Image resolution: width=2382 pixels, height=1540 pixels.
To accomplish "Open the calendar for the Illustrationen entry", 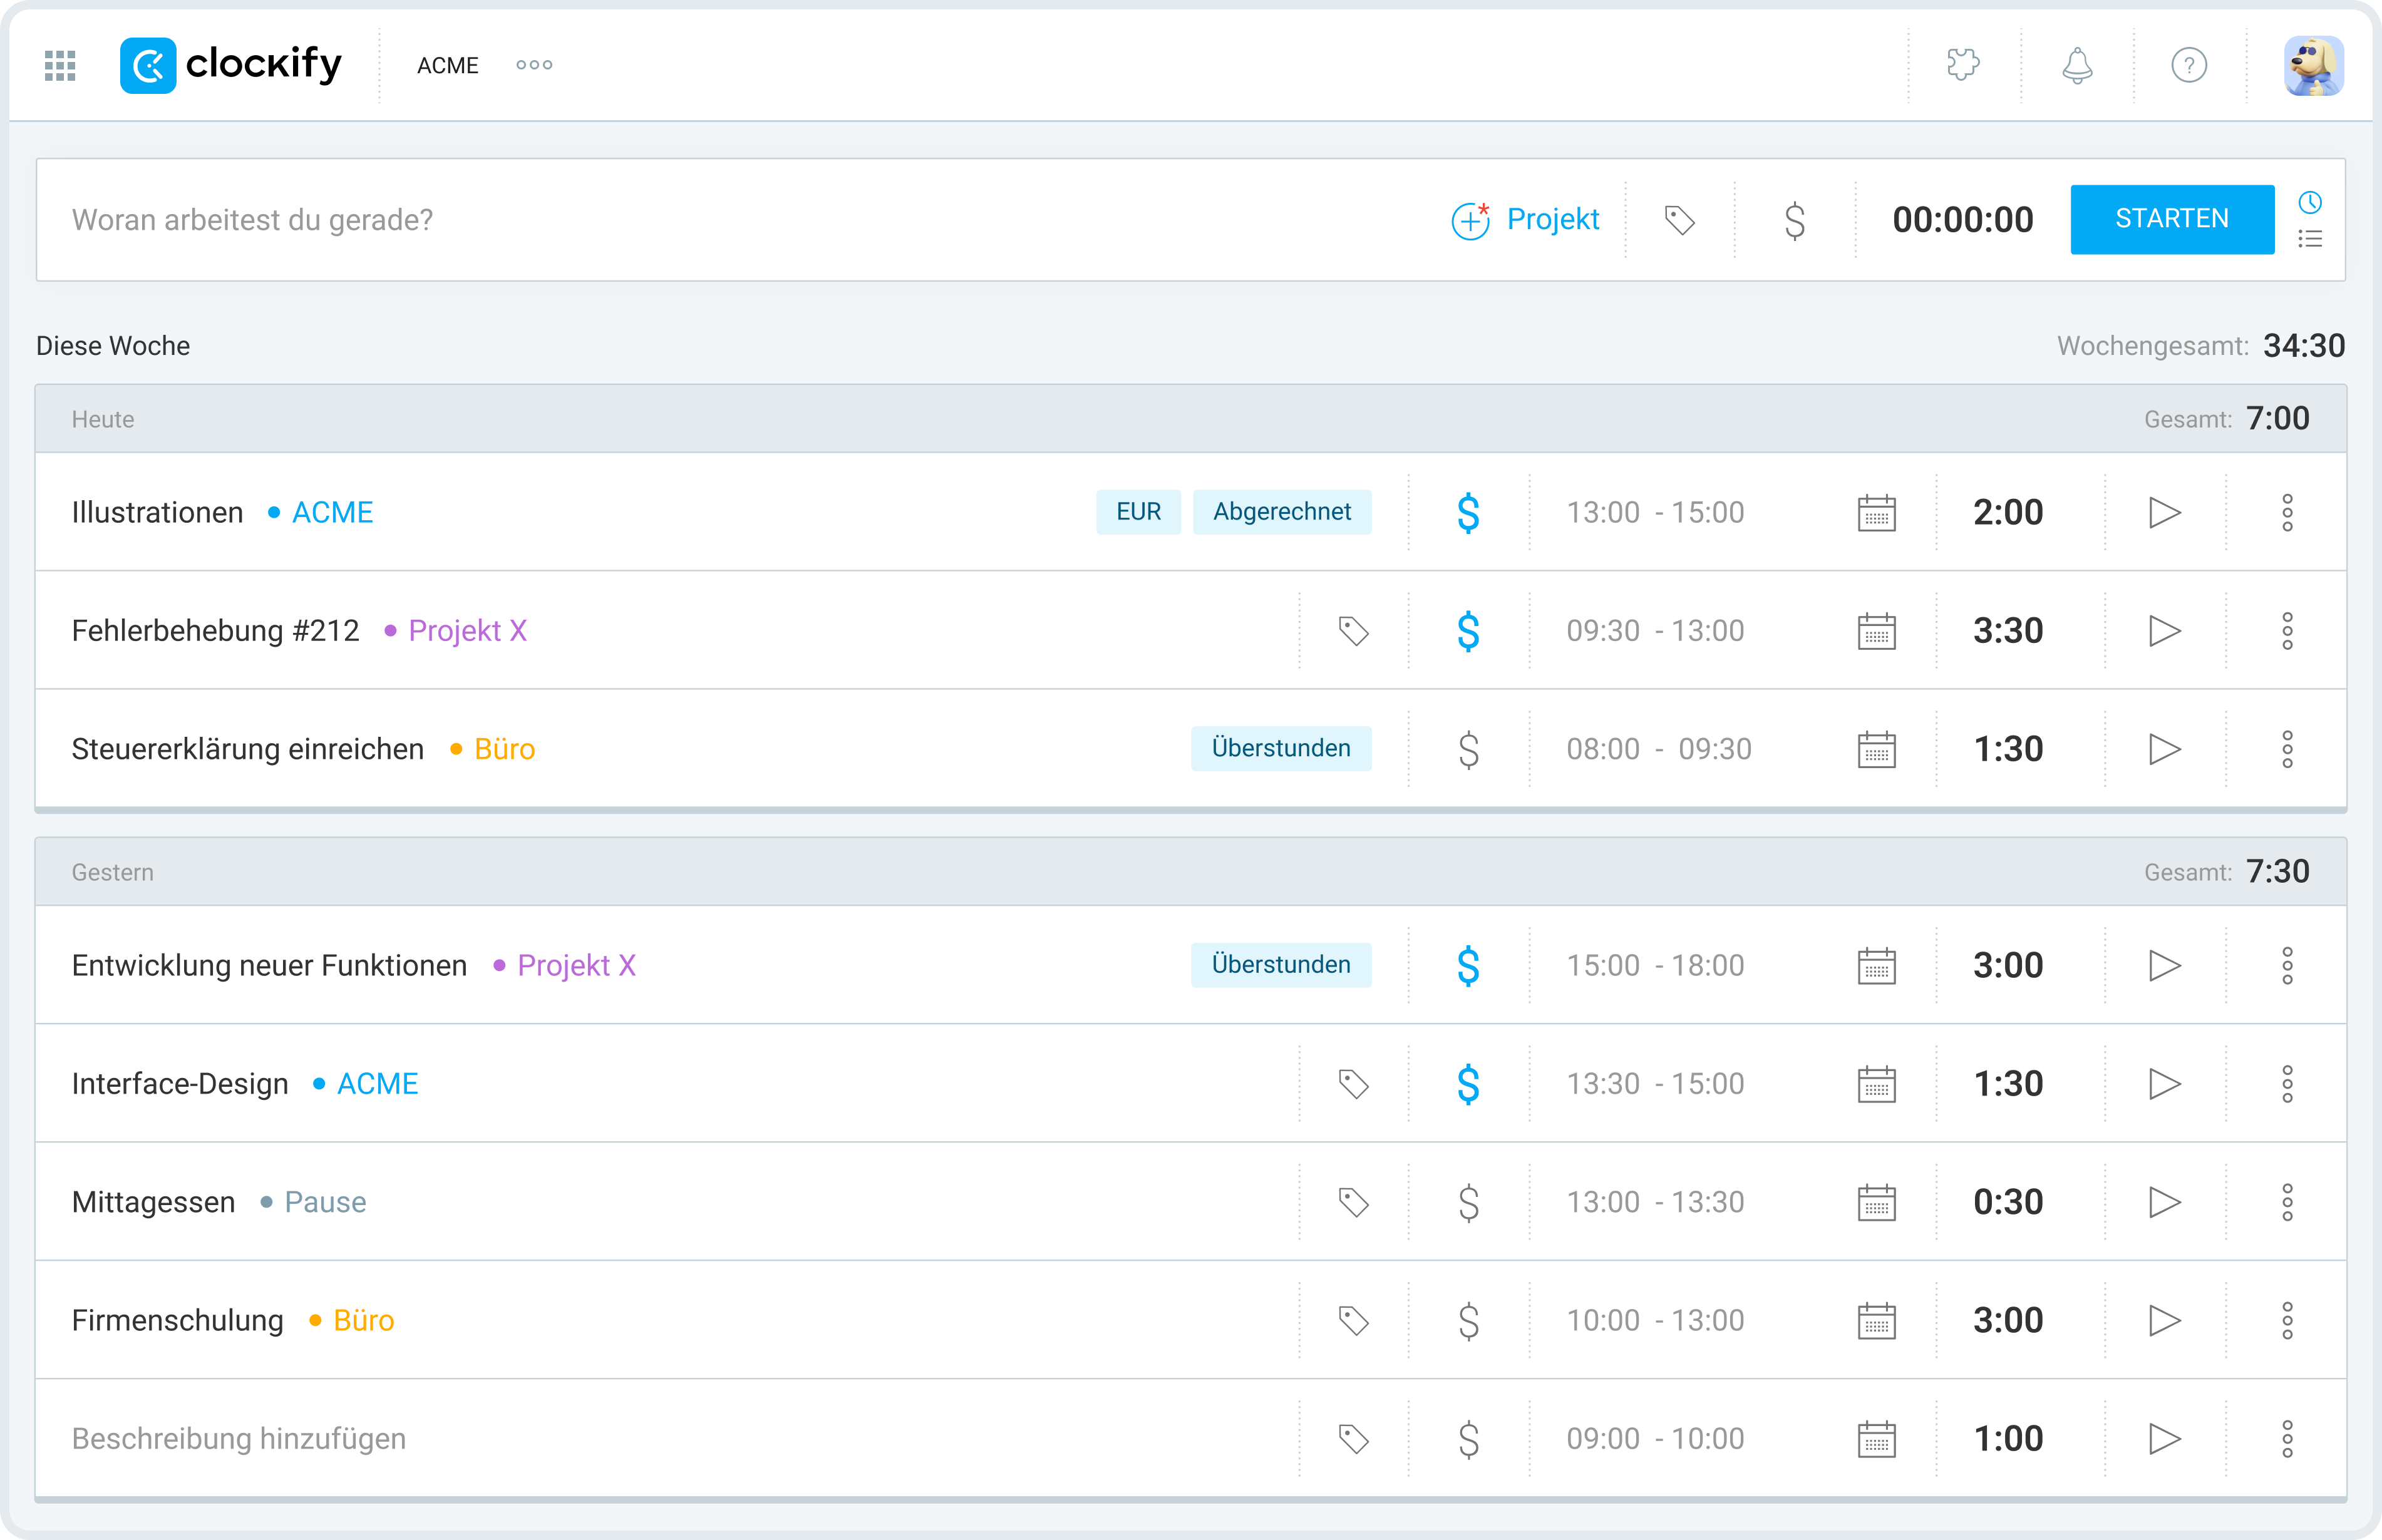I will tap(1876, 513).
